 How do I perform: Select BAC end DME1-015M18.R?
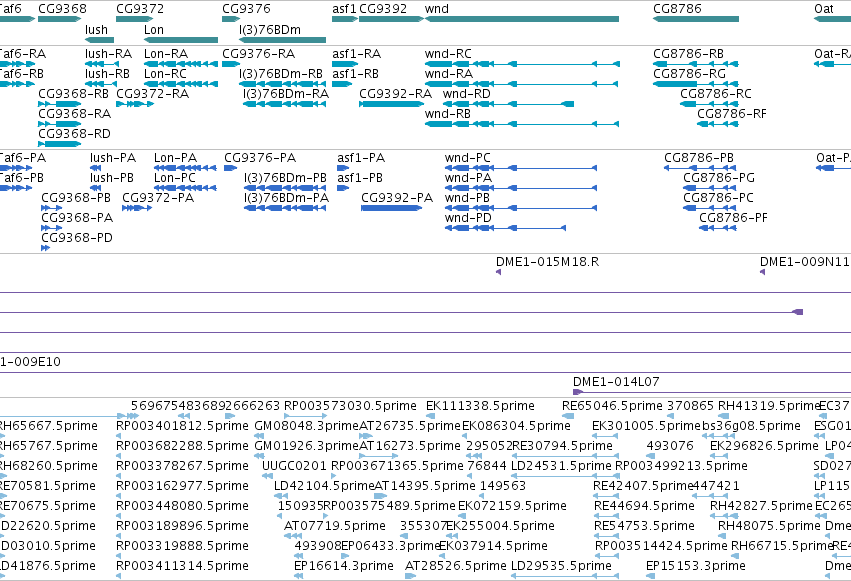pos(498,272)
